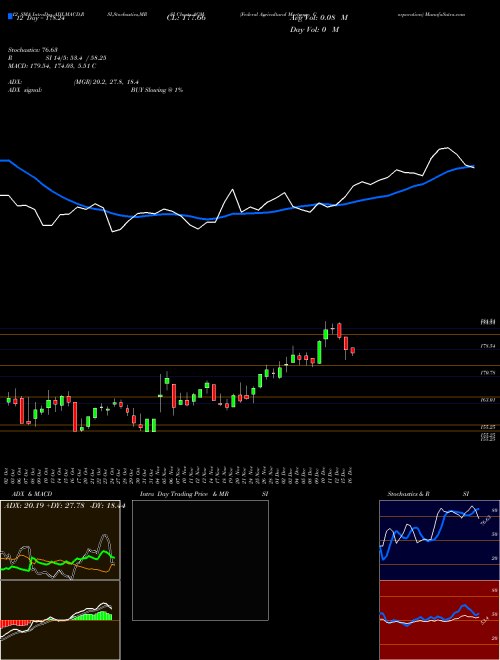Open the blue Stochastics chart panel
Screen dimensions: 500x660
pyautogui.click(x=439, y=540)
